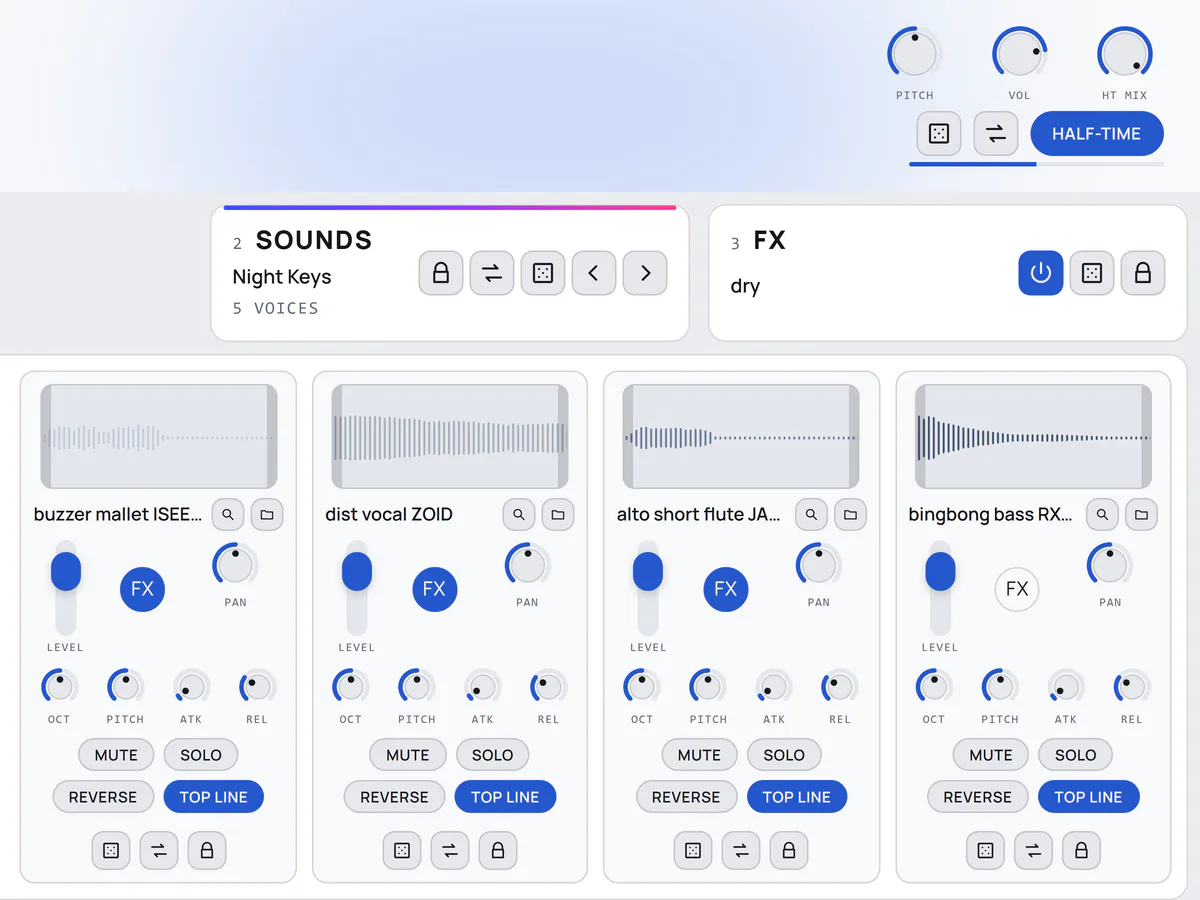The width and height of the screenshot is (1200, 900).
Task: Click the swap icon on the buzzer mallet voice
Action: coord(159,851)
